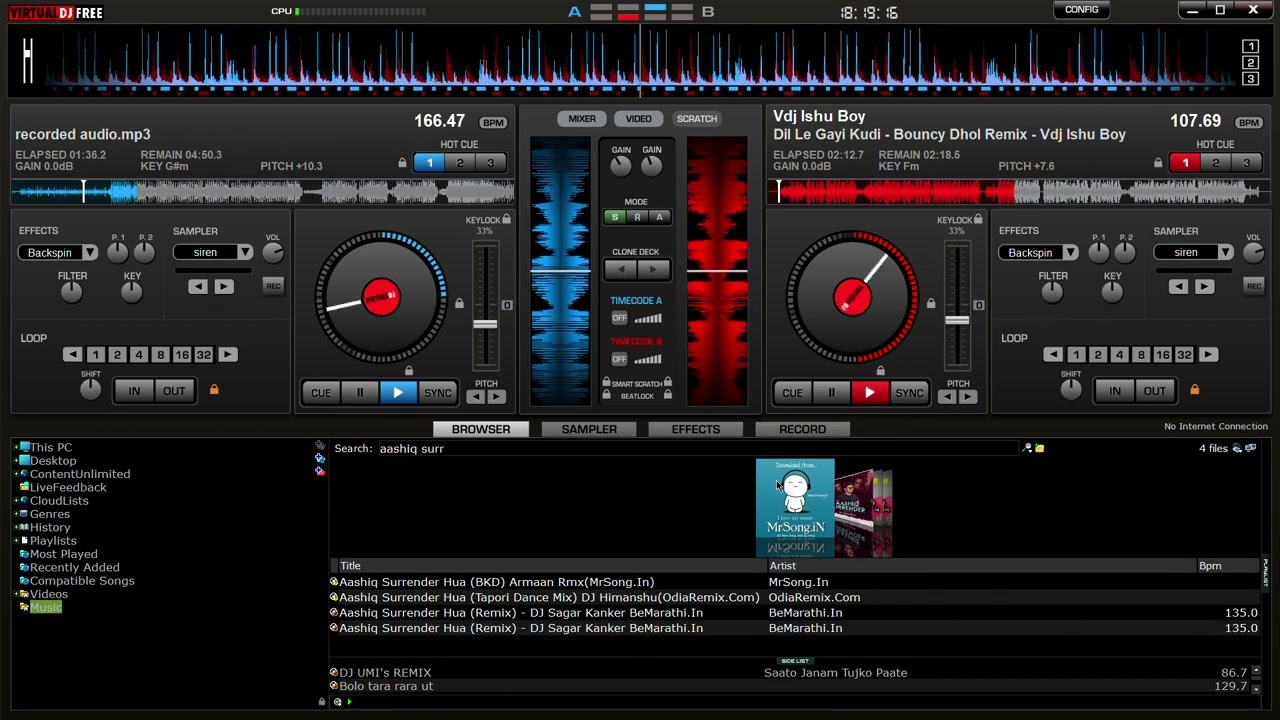
Task: Click the search field containing aashiq surr
Action: [697, 449]
